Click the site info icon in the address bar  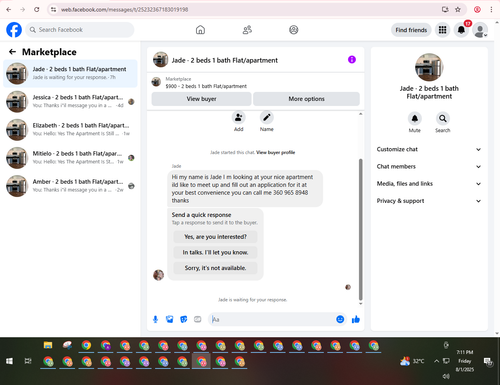click(x=53, y=10)
